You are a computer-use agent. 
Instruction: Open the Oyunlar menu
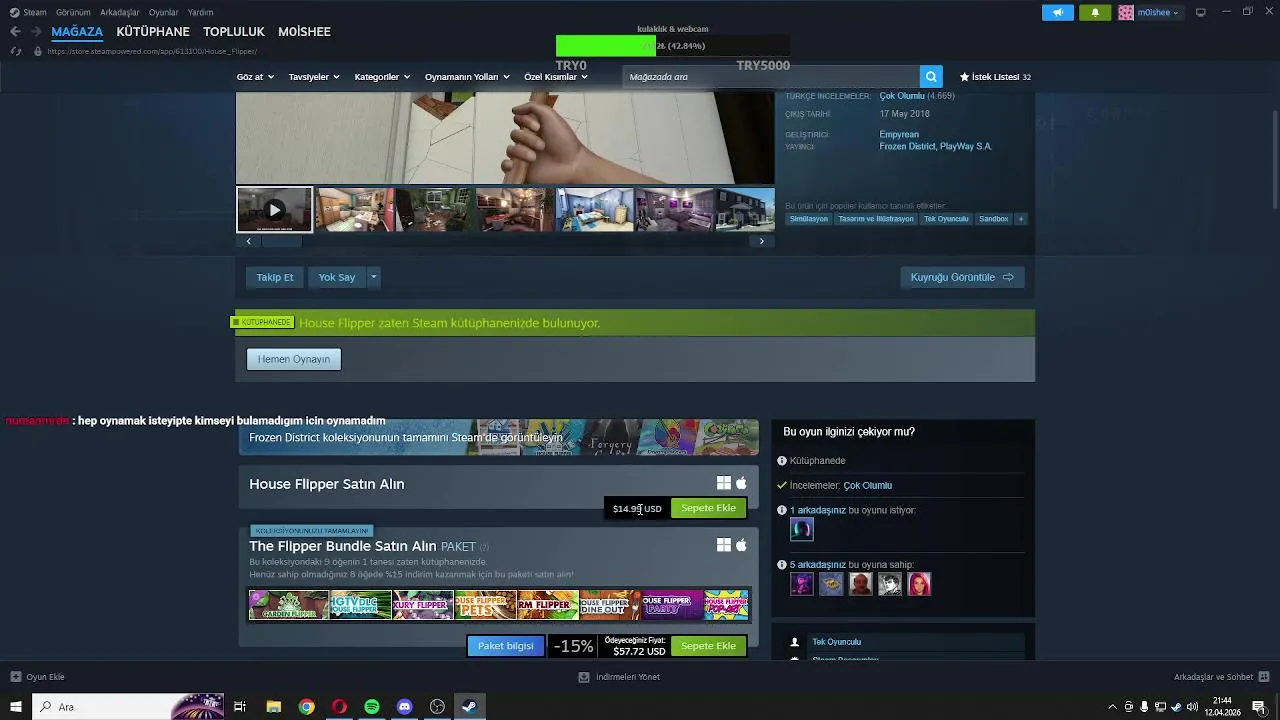[x=163, y=12]
